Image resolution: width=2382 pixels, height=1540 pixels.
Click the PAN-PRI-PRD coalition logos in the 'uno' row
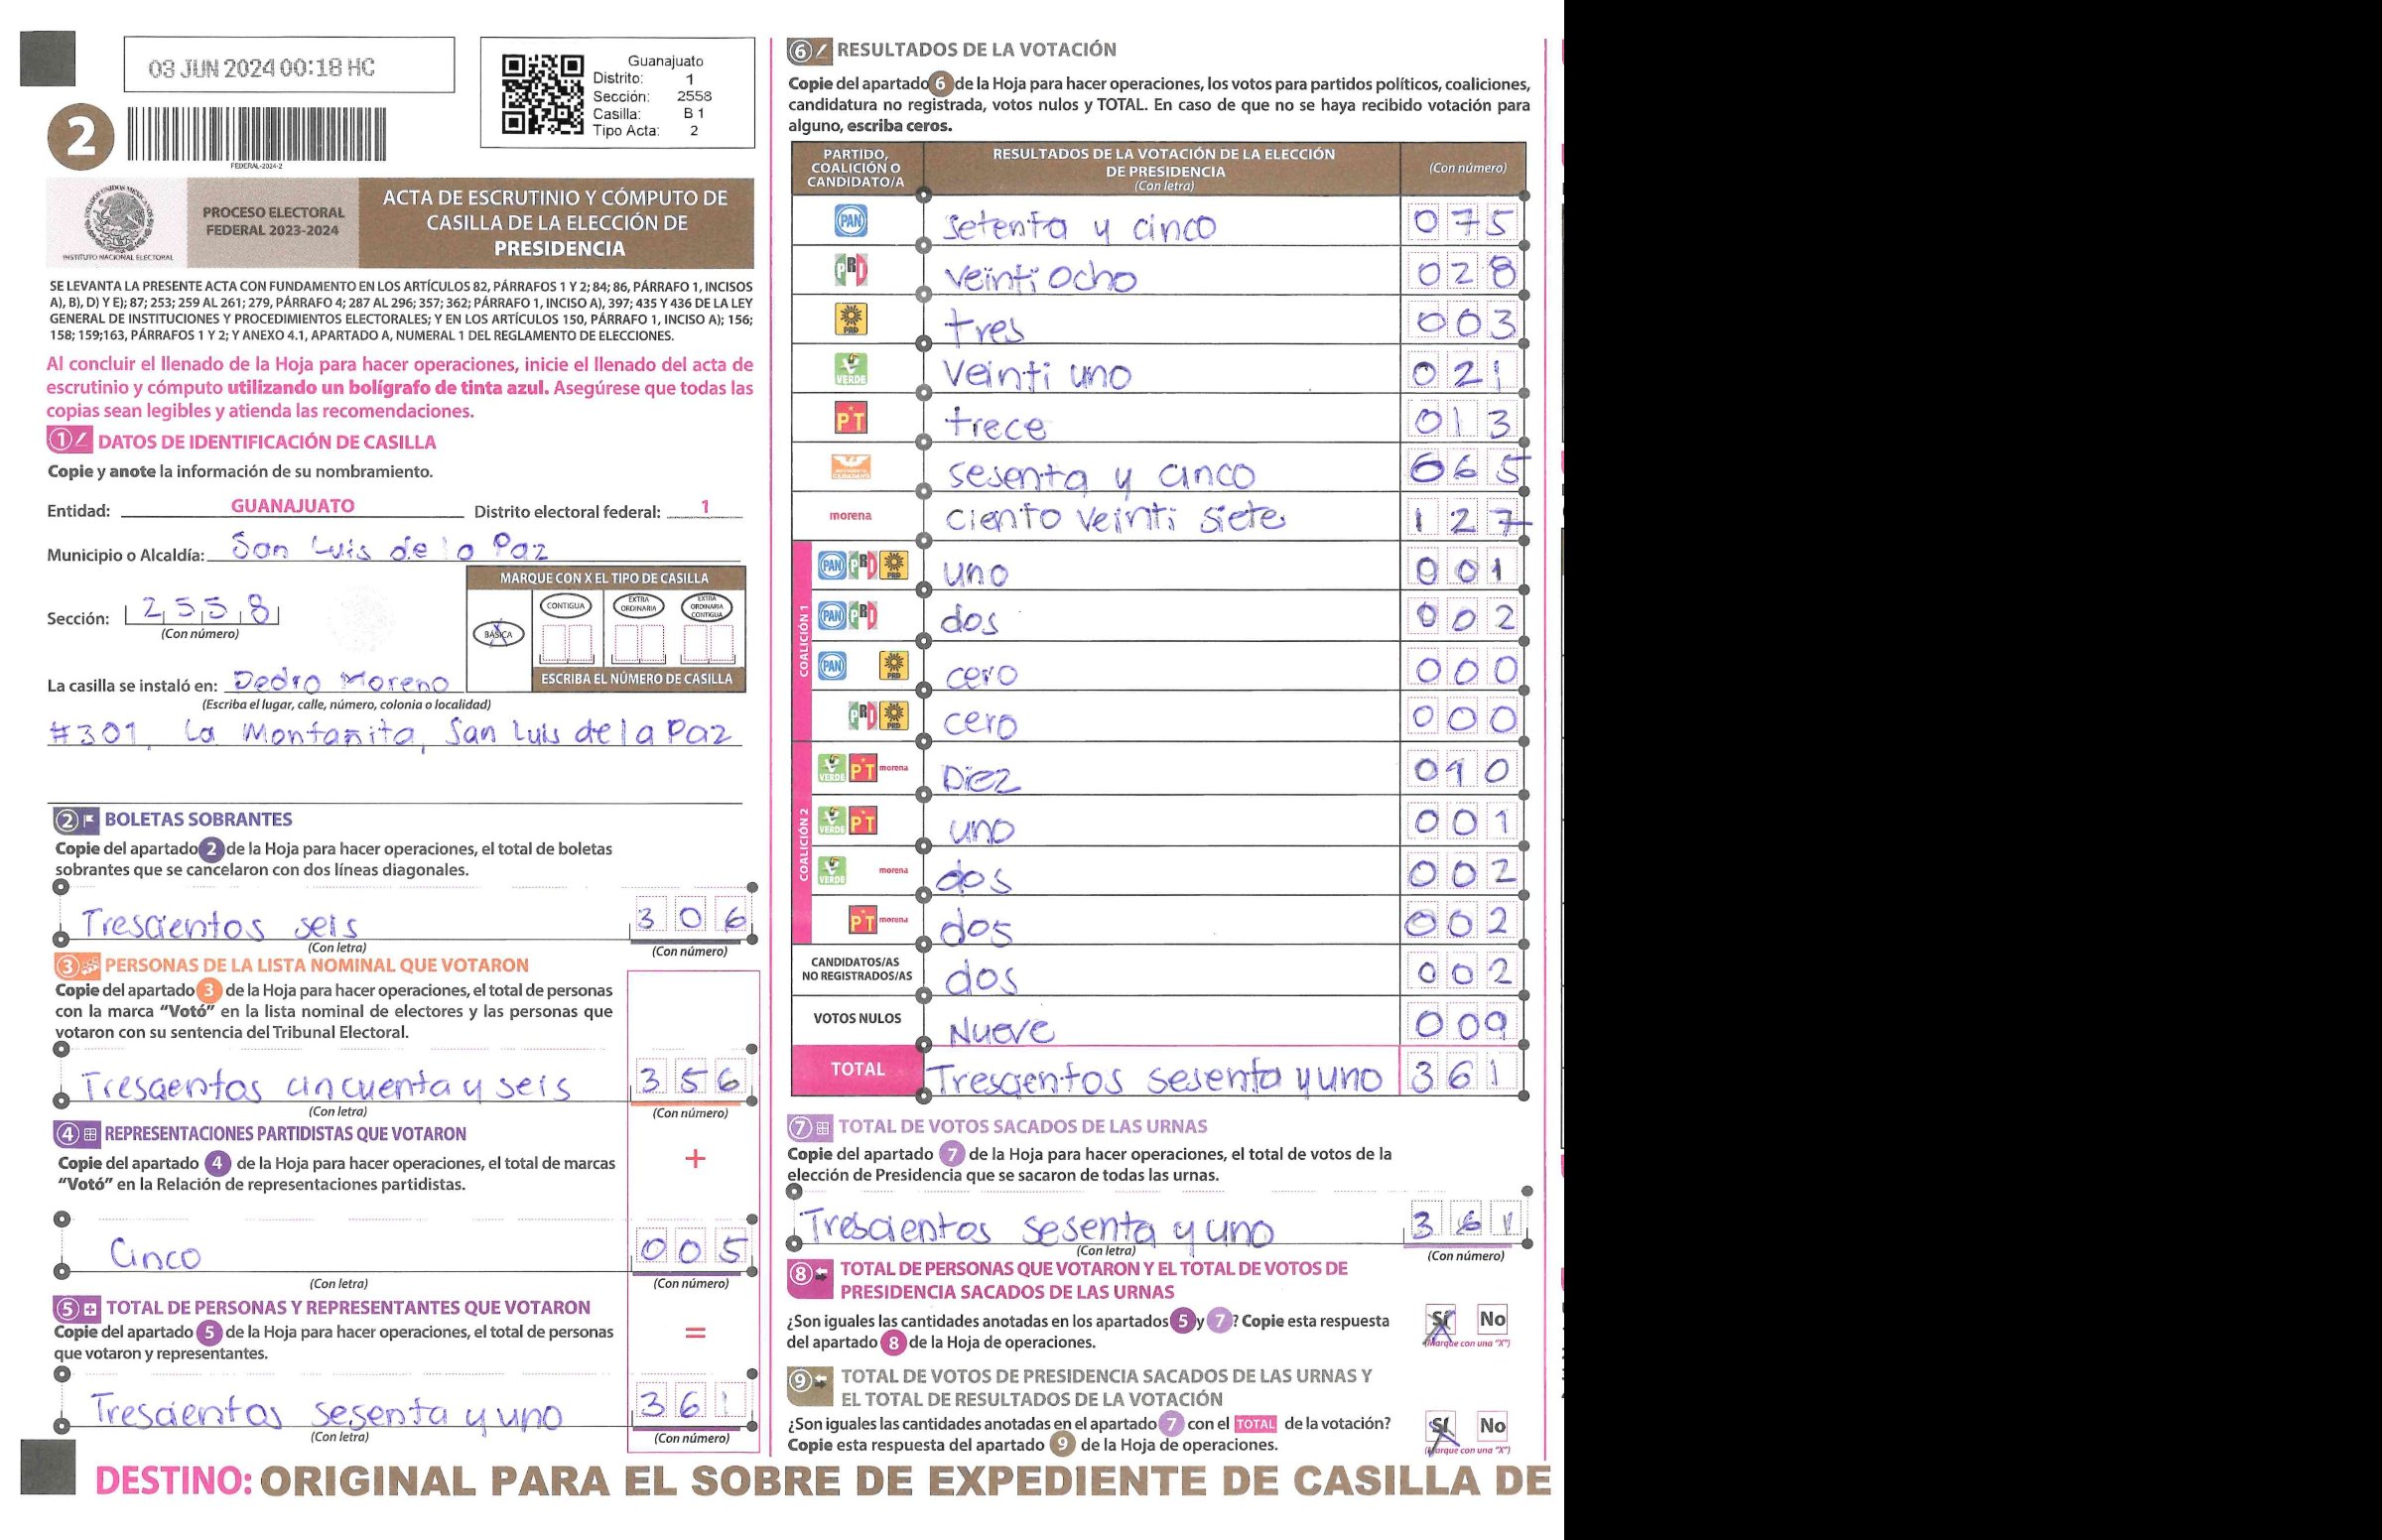(x=863, y=566)
